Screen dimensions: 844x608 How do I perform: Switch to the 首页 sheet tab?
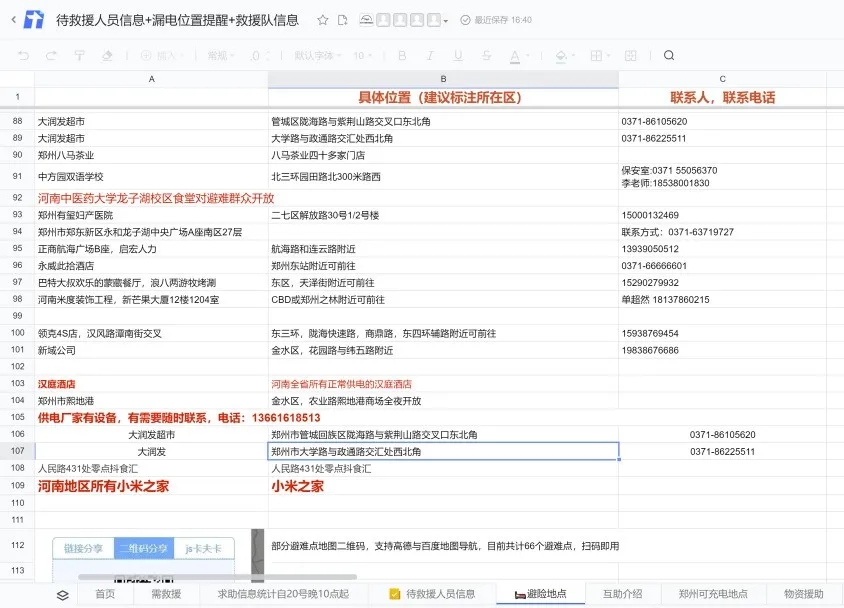(105, 594)
